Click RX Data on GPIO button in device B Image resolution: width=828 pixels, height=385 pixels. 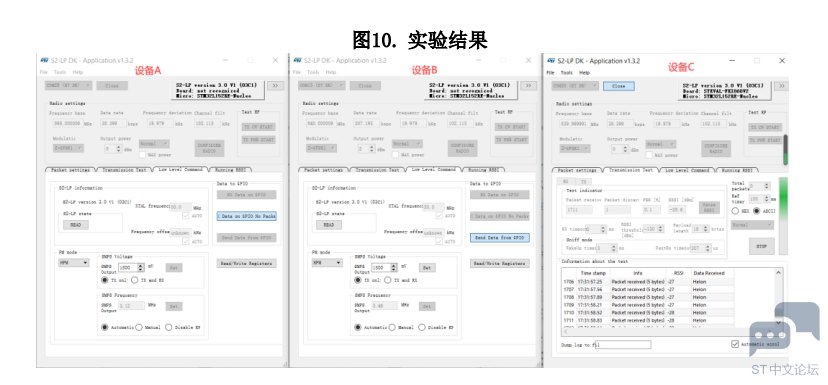500,195
